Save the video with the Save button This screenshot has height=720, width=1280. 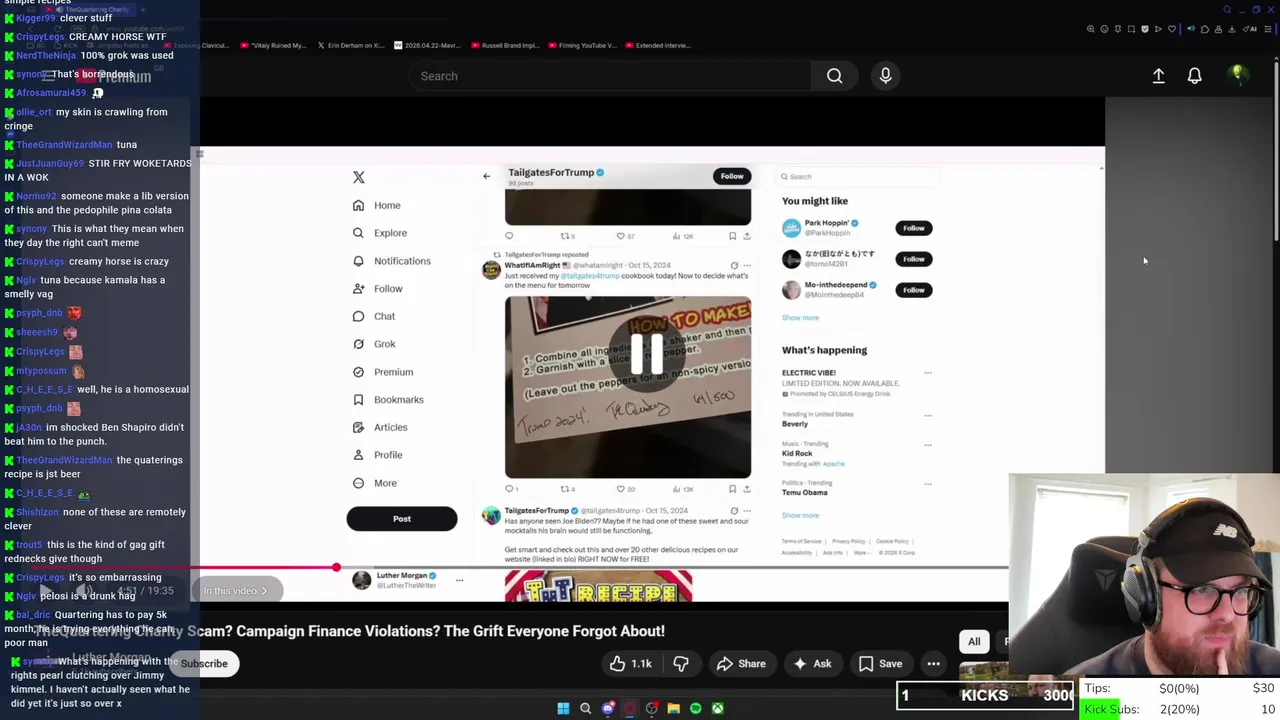tap(880, 664)
